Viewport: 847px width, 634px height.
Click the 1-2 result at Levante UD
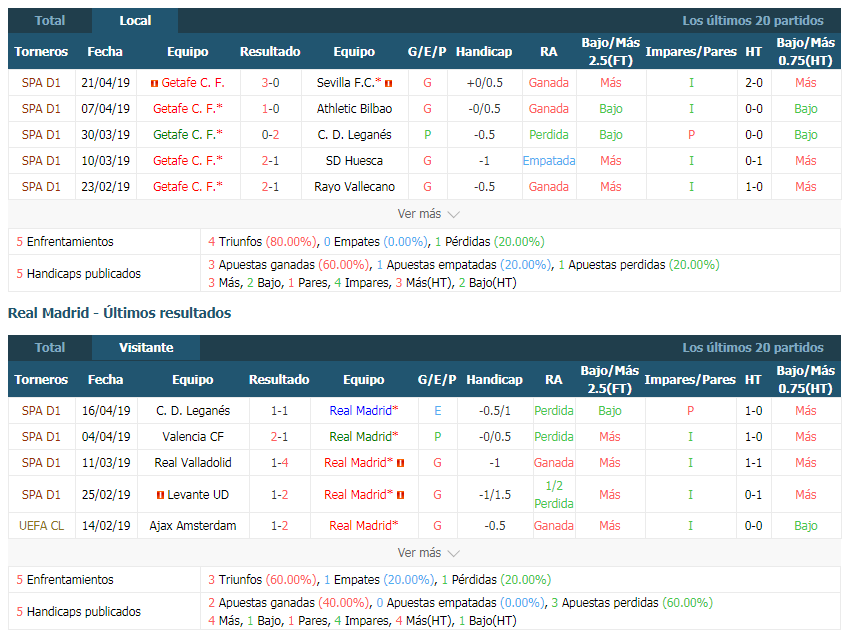(x=279, y=494)
